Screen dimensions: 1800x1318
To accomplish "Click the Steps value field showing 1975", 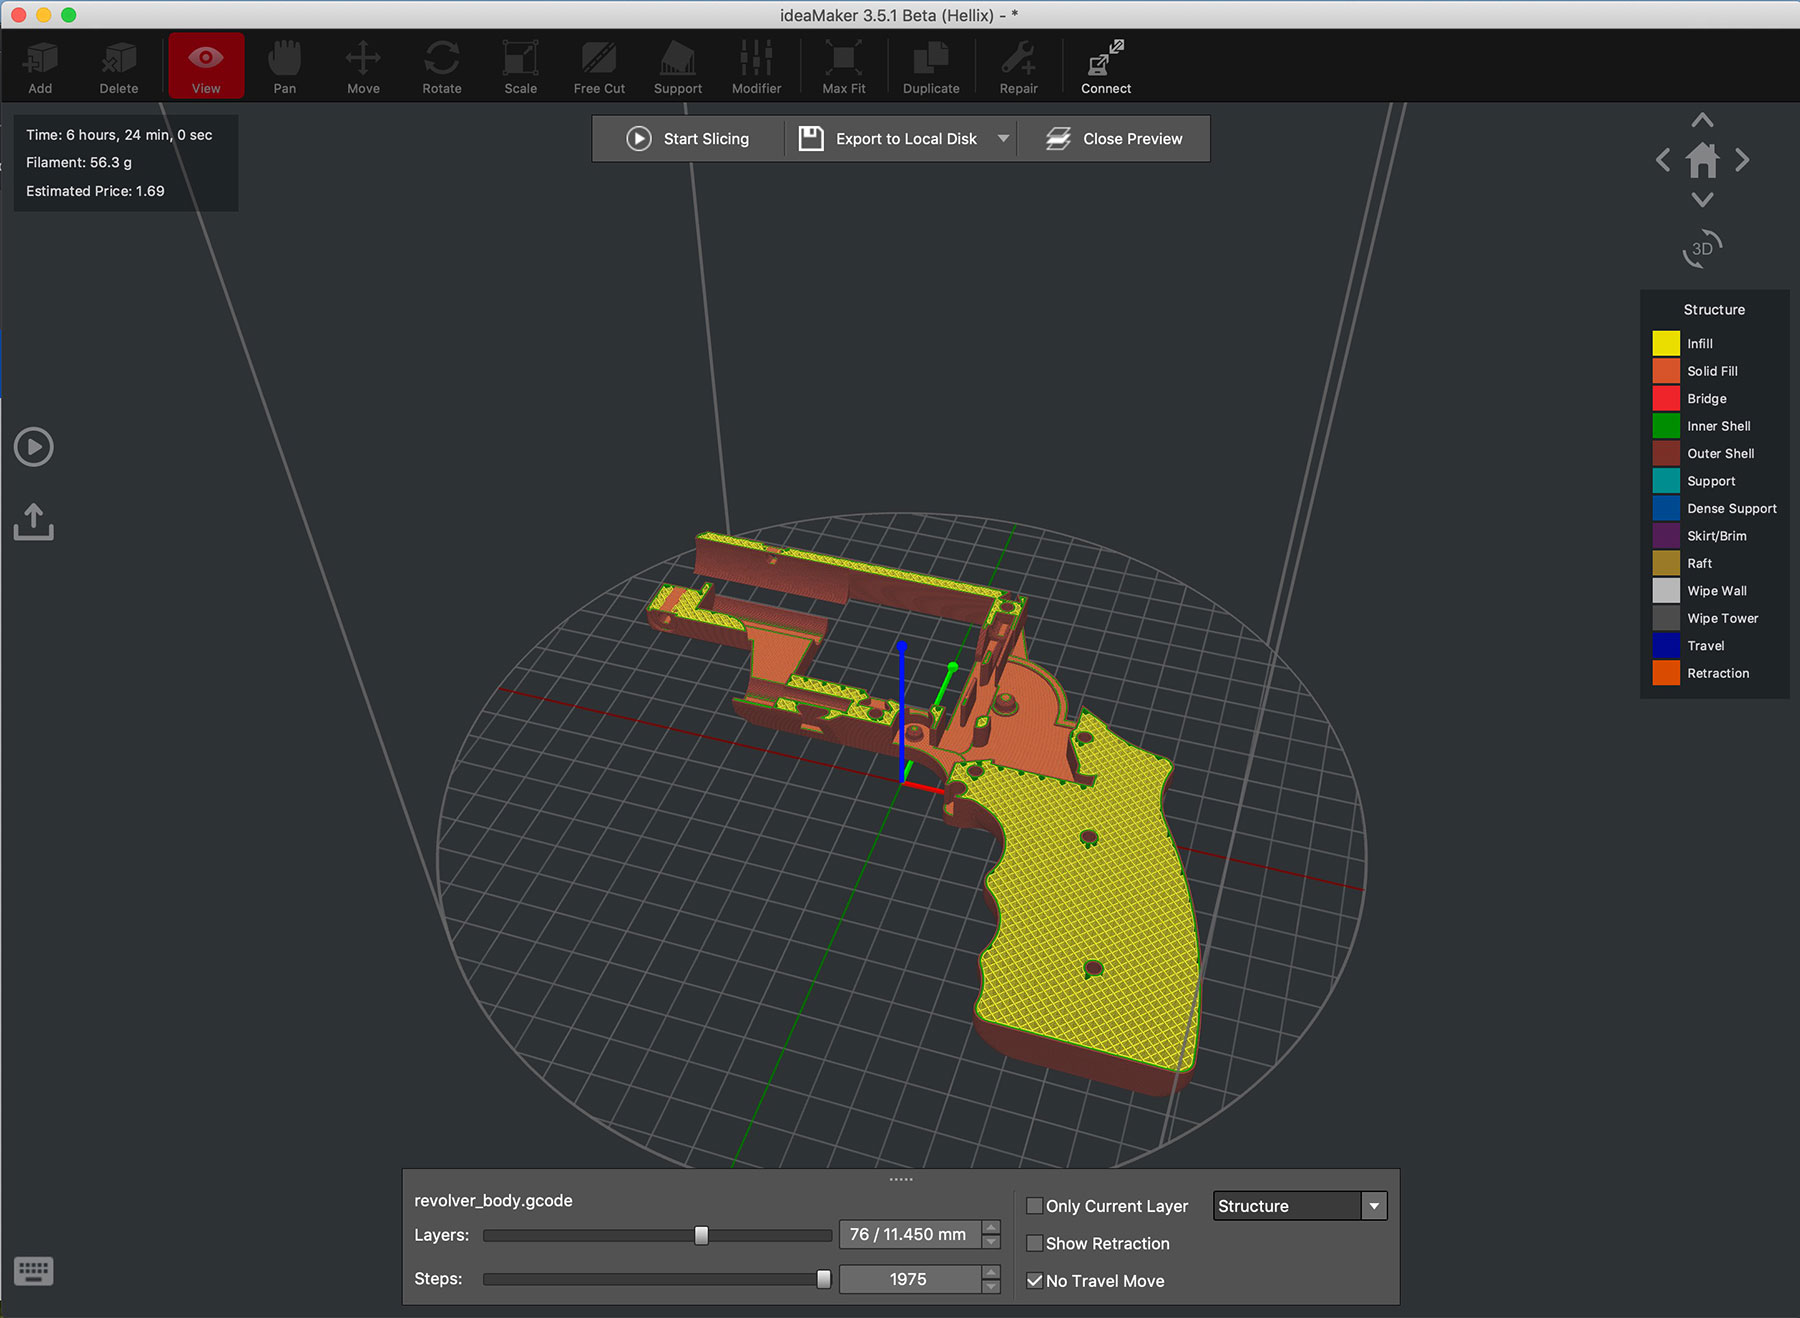I will (x=908, y=1279).
